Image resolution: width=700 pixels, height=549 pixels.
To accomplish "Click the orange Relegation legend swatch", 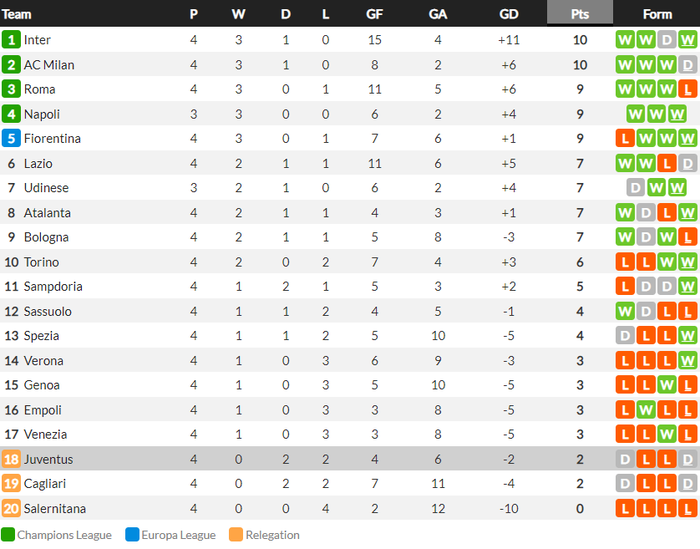I will [236, 535].
